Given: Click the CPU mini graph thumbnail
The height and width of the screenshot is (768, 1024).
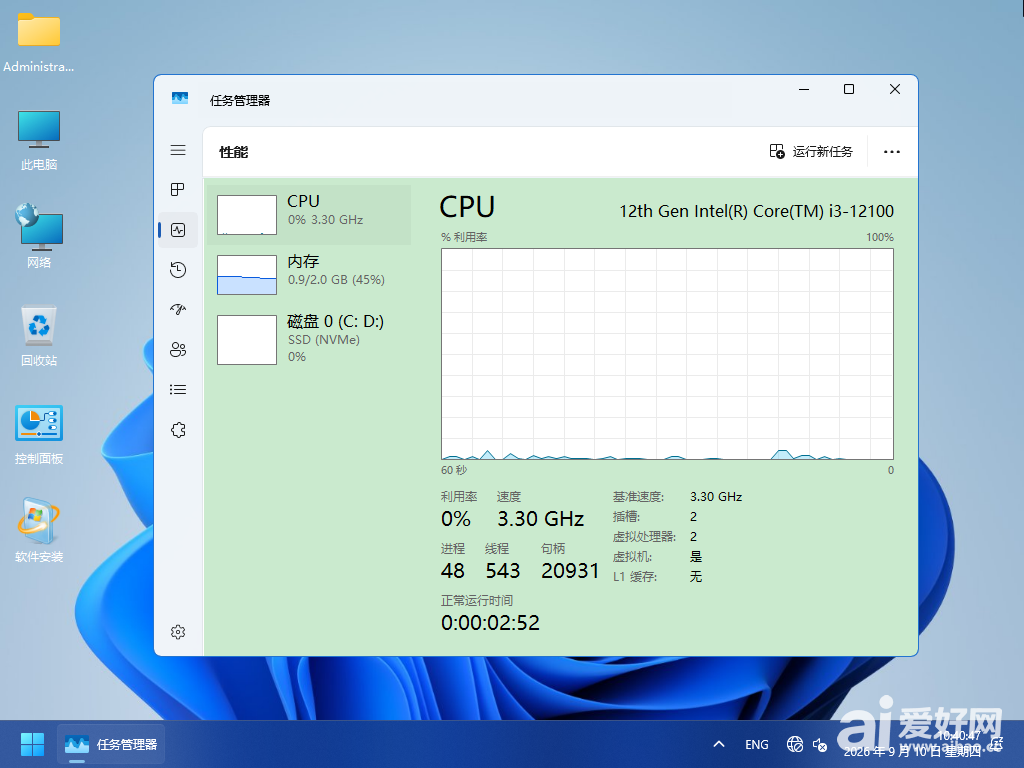Looking at the screenshot, I should [247, 215].
